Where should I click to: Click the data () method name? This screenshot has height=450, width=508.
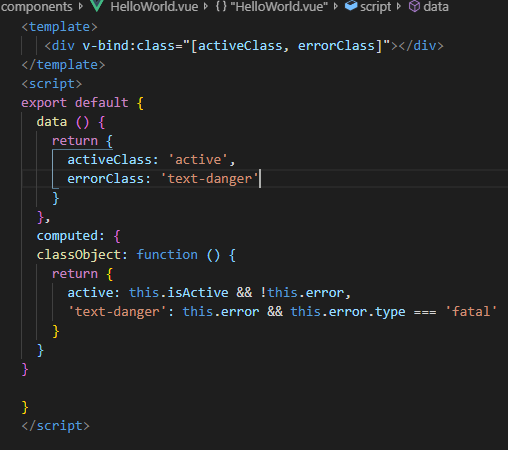click(52, 122)
